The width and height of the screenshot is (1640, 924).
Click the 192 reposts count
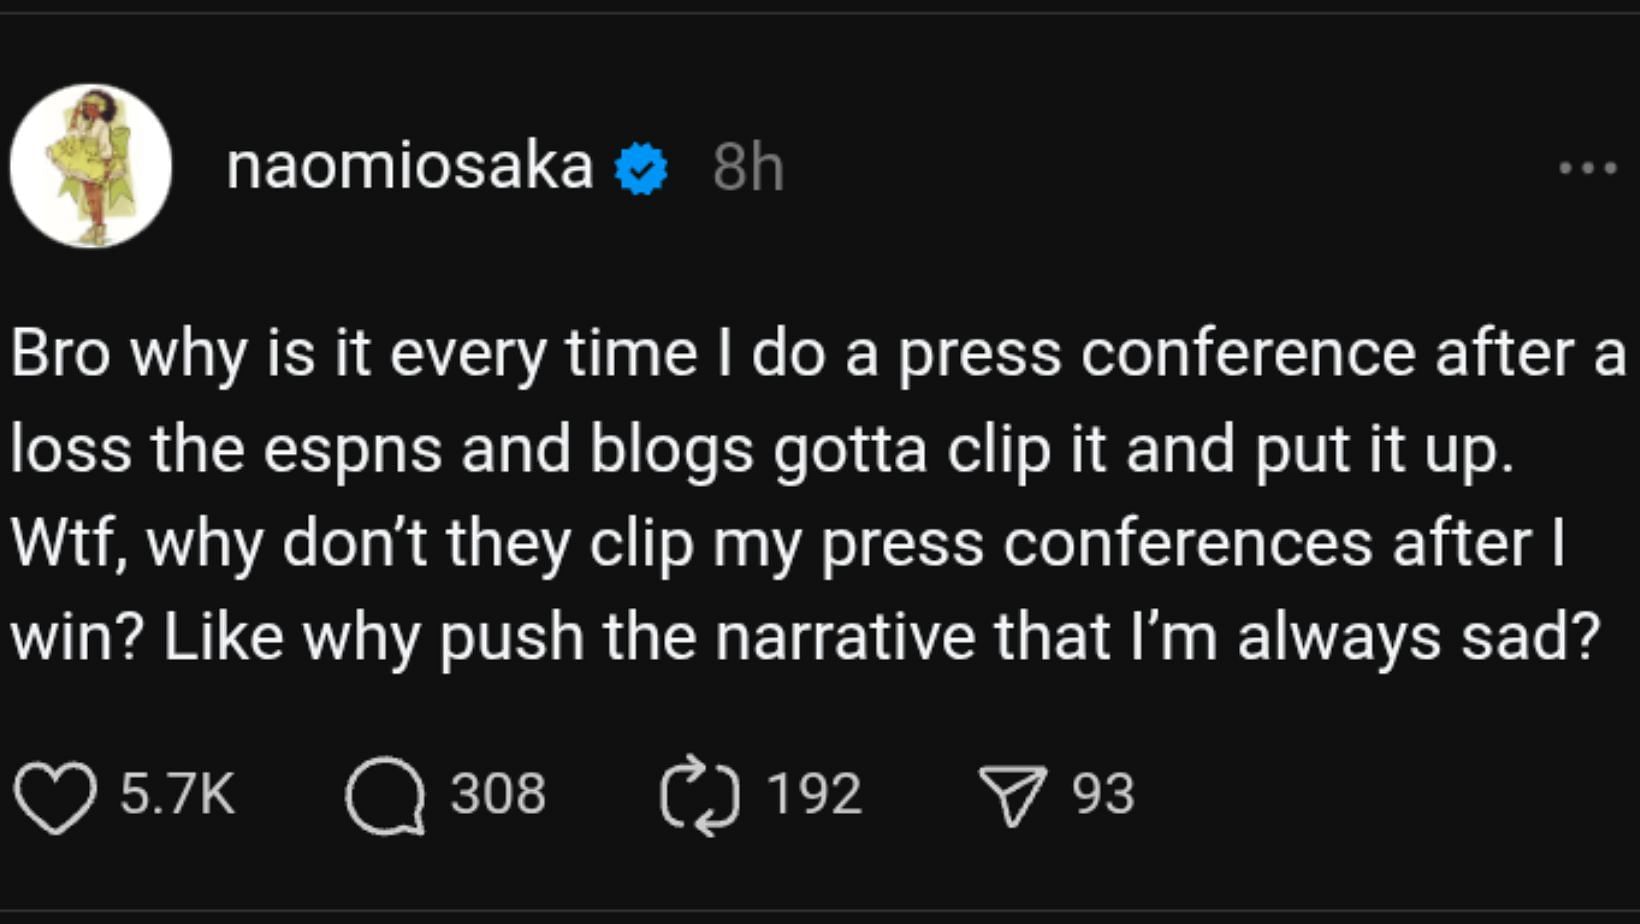click(x=814, y=795)
